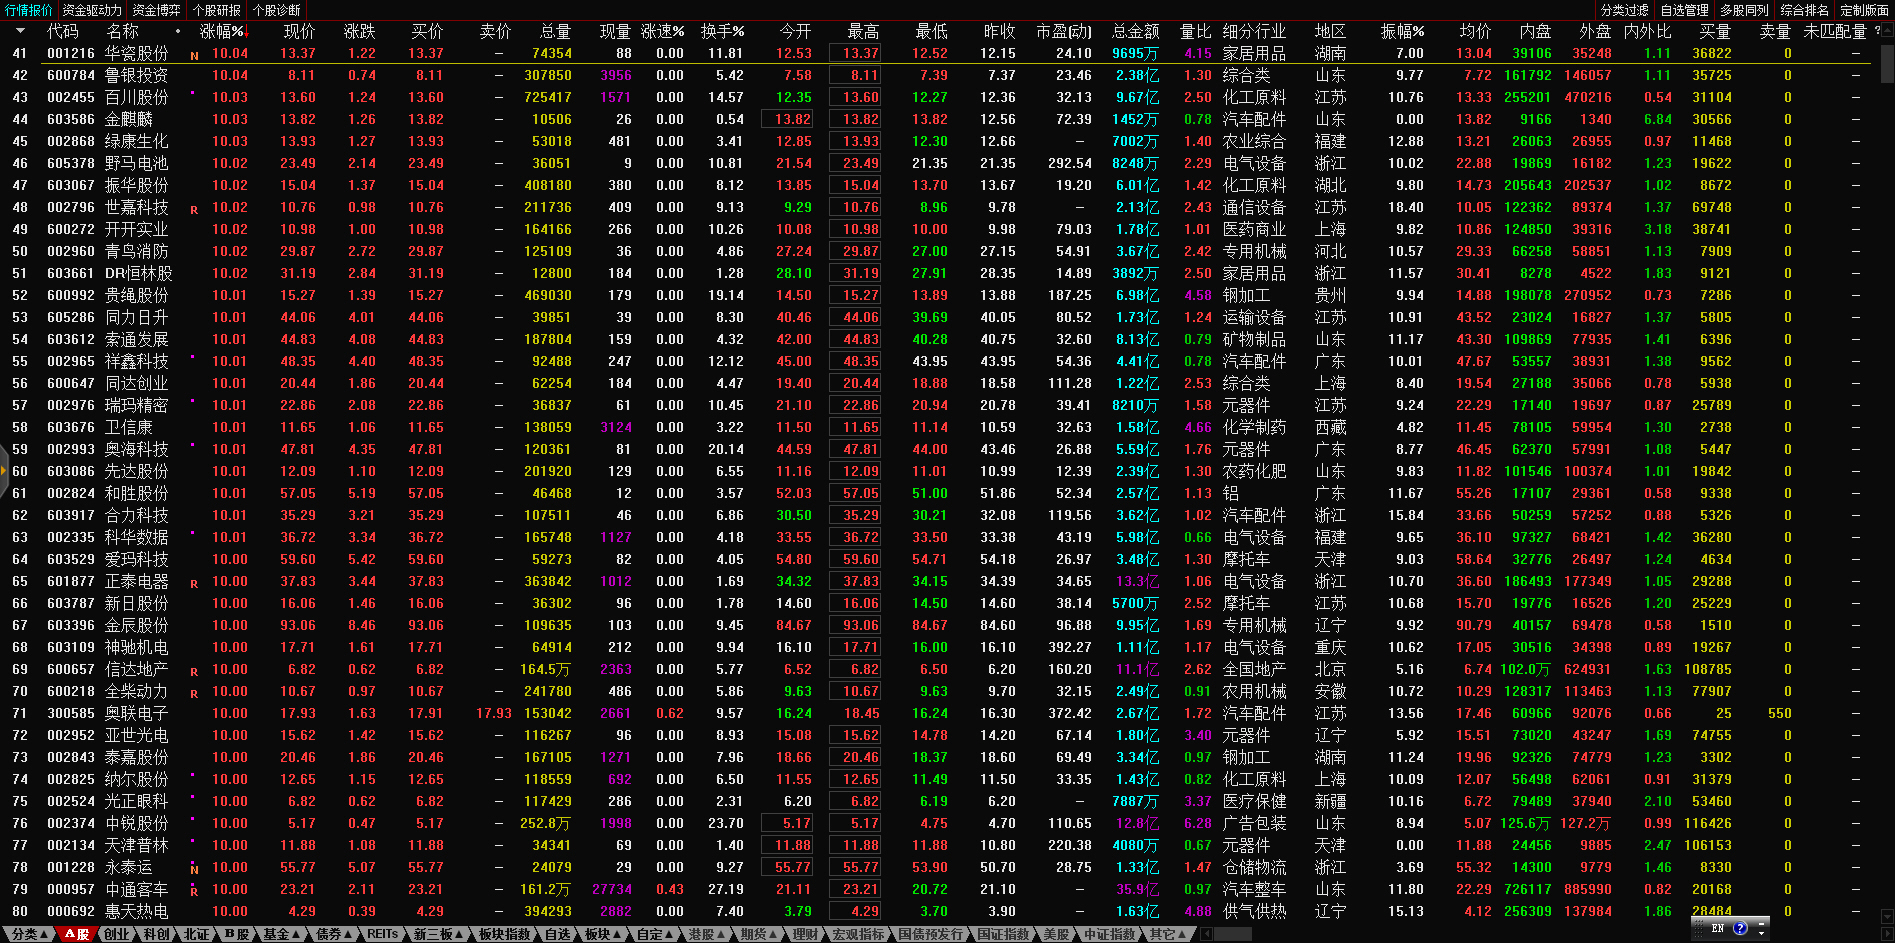Sort by the 涨幅% column header
Image resolution: width=1895 pixels, height=943 pixels.
[x=221, y=31]
